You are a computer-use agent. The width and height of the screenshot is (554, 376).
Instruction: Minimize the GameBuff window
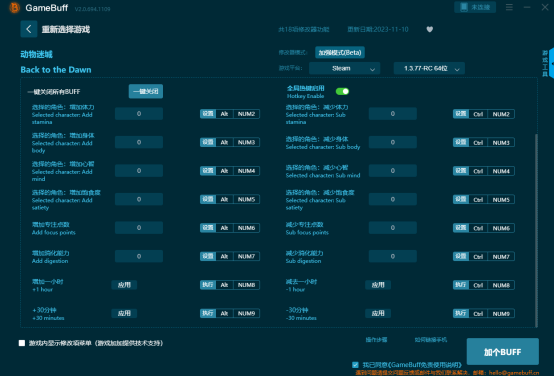click(x=527, y=7)
